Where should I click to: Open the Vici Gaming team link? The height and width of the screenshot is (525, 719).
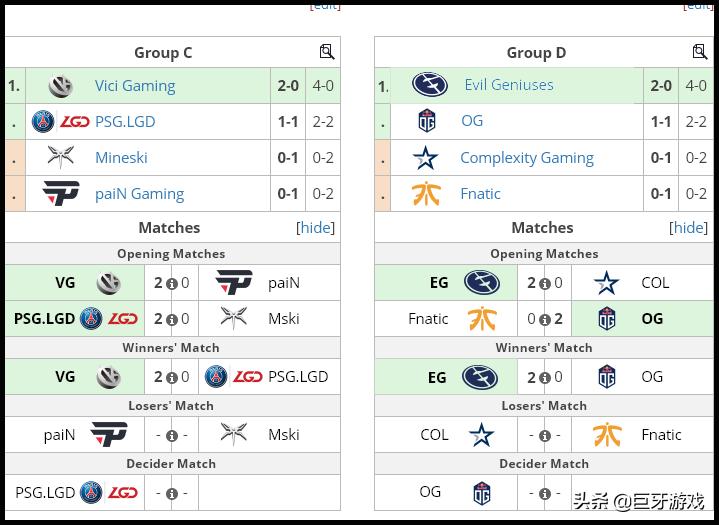[135, 86]
